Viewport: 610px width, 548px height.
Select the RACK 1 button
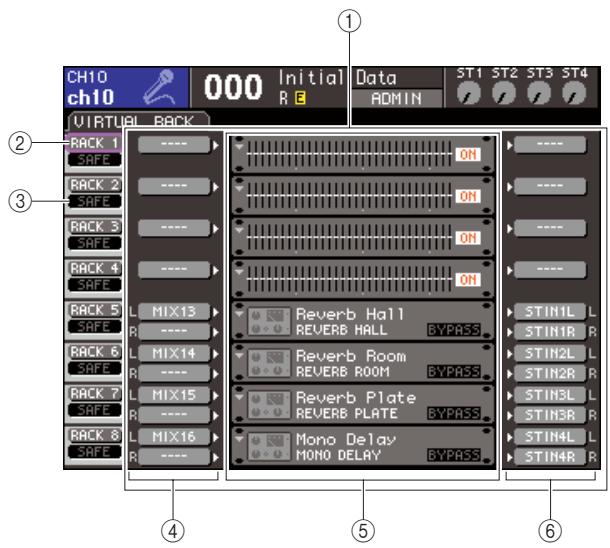[94, 143]
